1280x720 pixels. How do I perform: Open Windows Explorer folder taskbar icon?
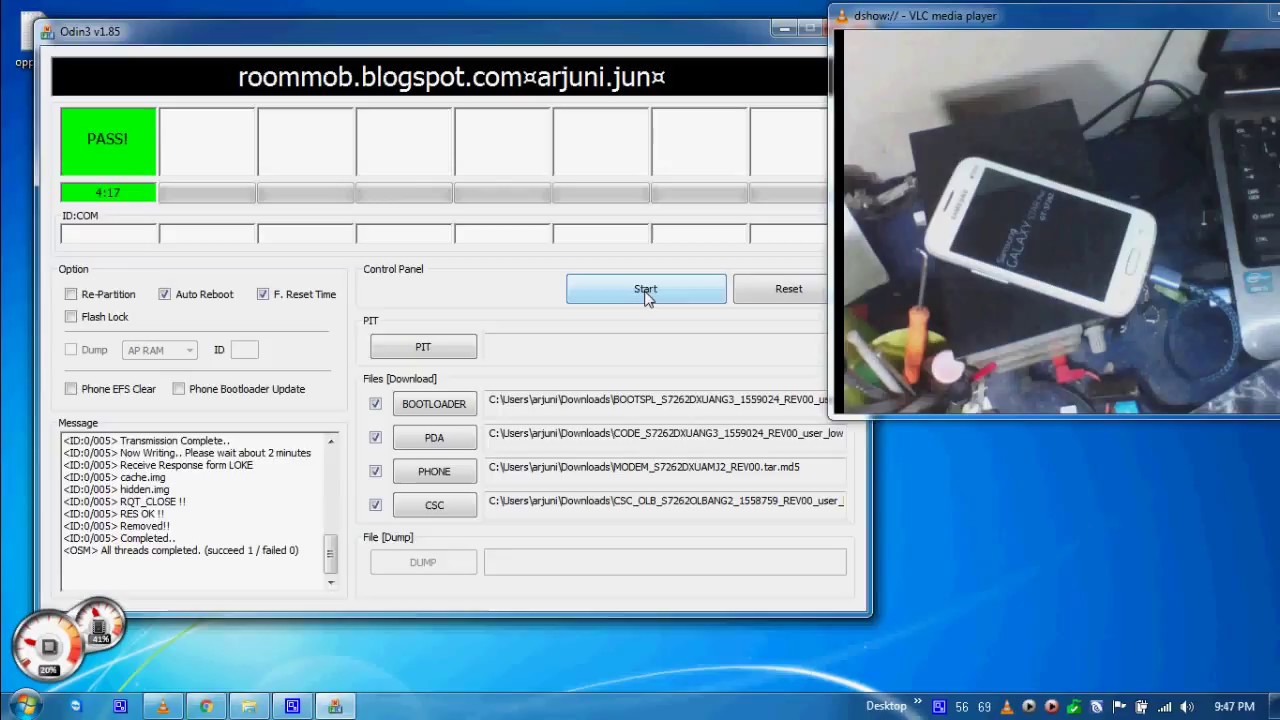[249, 706]
